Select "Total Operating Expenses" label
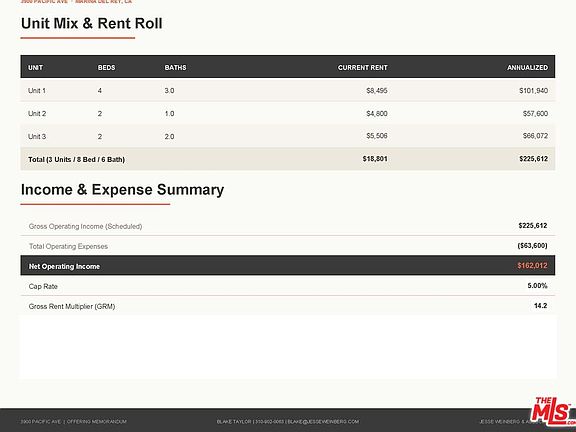The height and width of the screenshot is (432, 576). [x=68, y=246]
